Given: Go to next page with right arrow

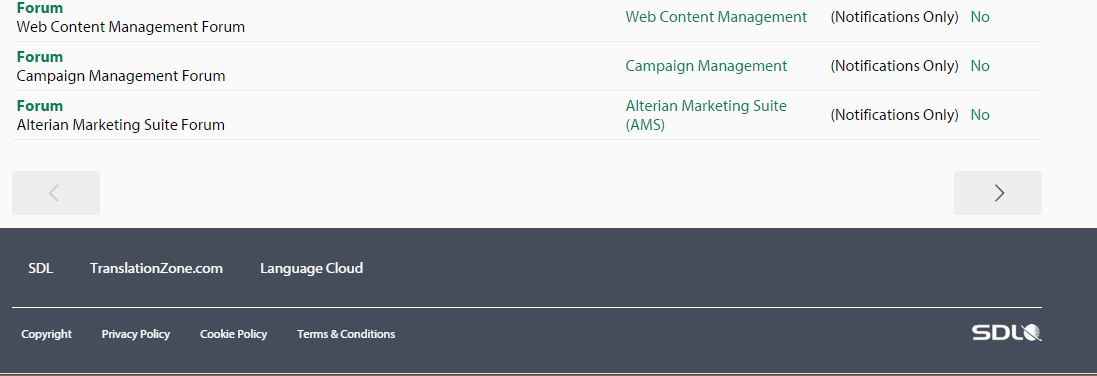Looking at the screenshot, I should [998, 193].
